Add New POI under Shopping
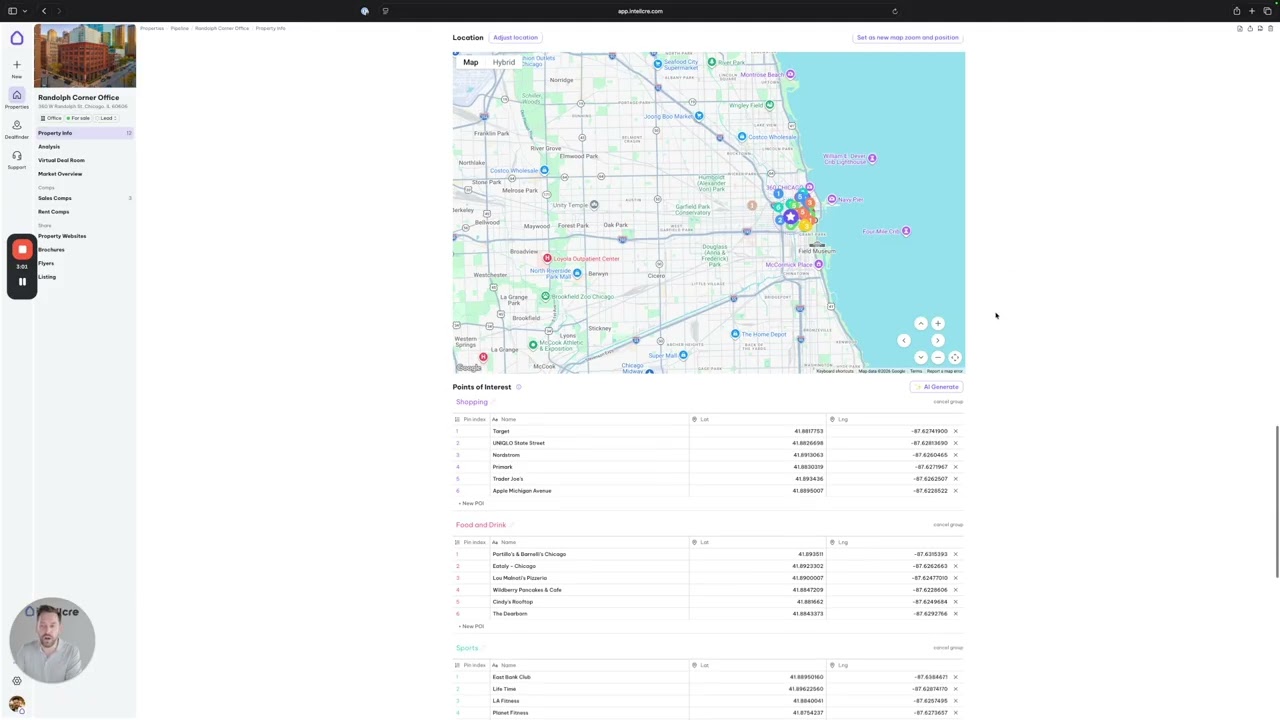The width and height of the screenshot is (1280, 720). click(471, 503)
